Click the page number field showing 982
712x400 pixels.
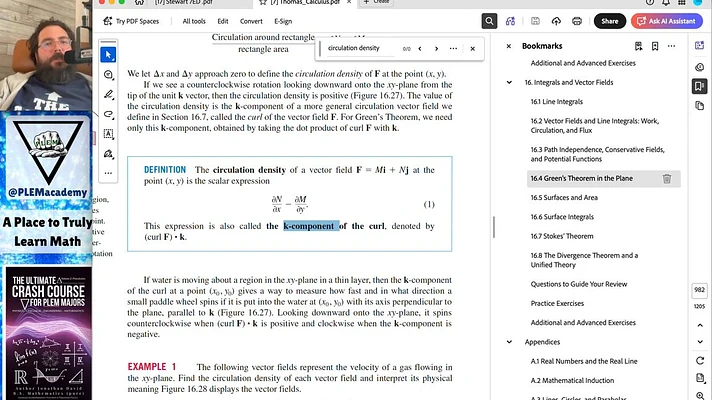coord(699,290)
